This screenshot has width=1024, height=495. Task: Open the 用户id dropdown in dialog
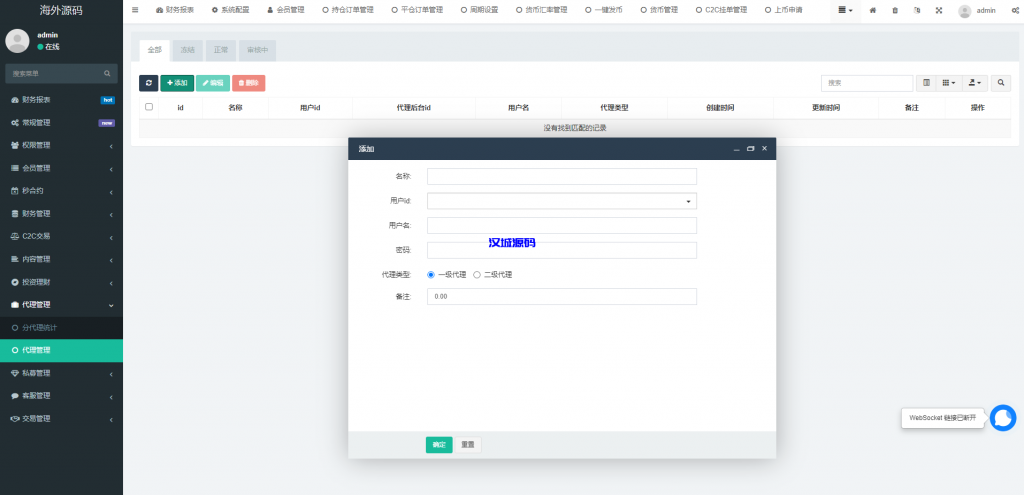[x=562, y=201]
